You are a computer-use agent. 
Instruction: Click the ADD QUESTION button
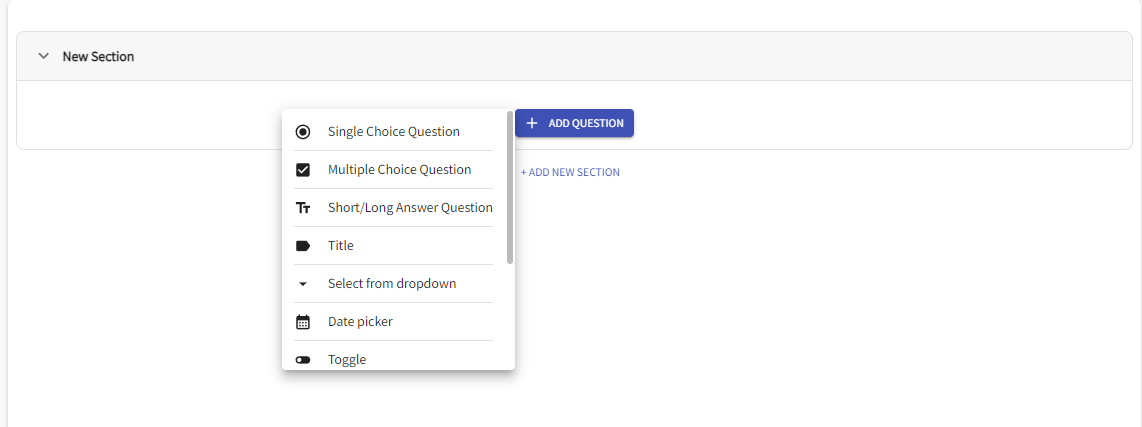click(x=575, y=123)
